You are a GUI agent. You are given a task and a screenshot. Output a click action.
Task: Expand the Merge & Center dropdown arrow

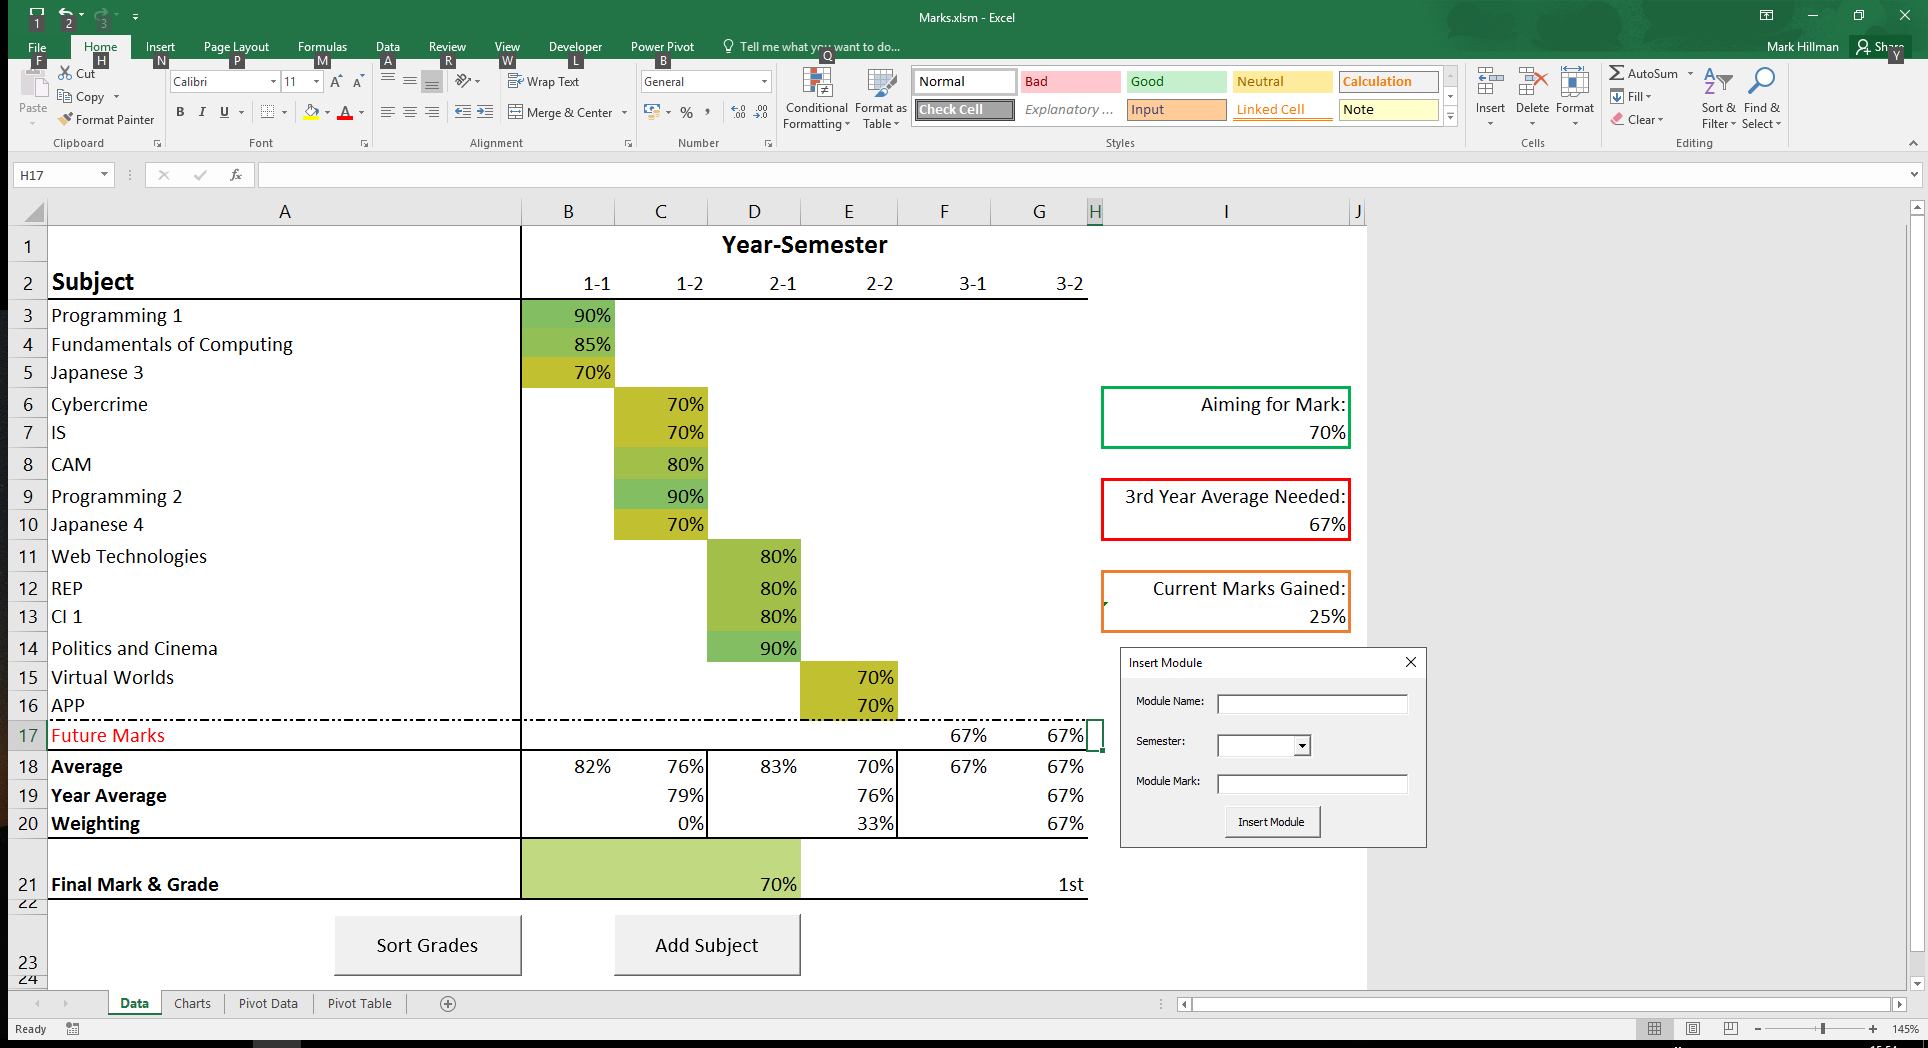624,113
